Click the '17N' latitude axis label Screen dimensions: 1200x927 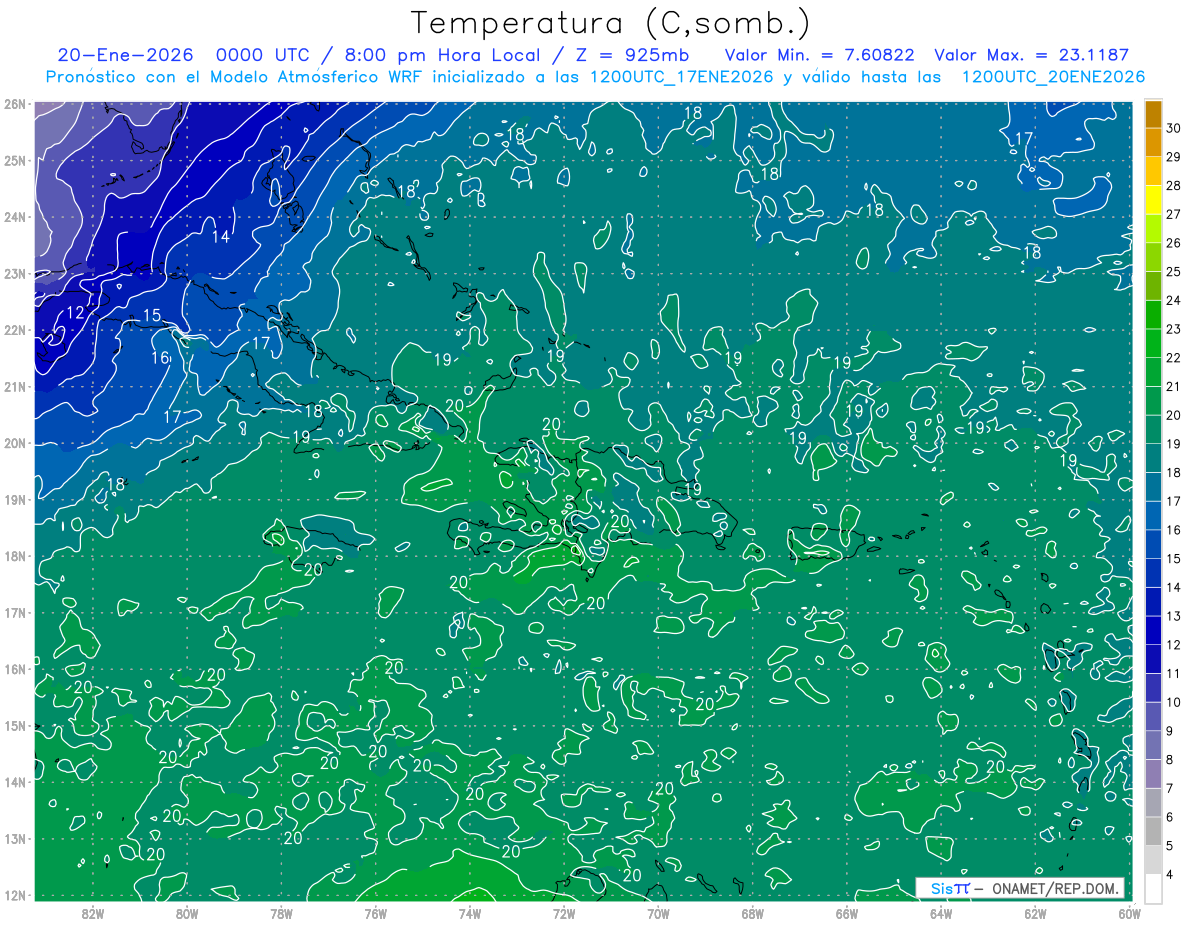pyautogui.click(x=14, y=612)
